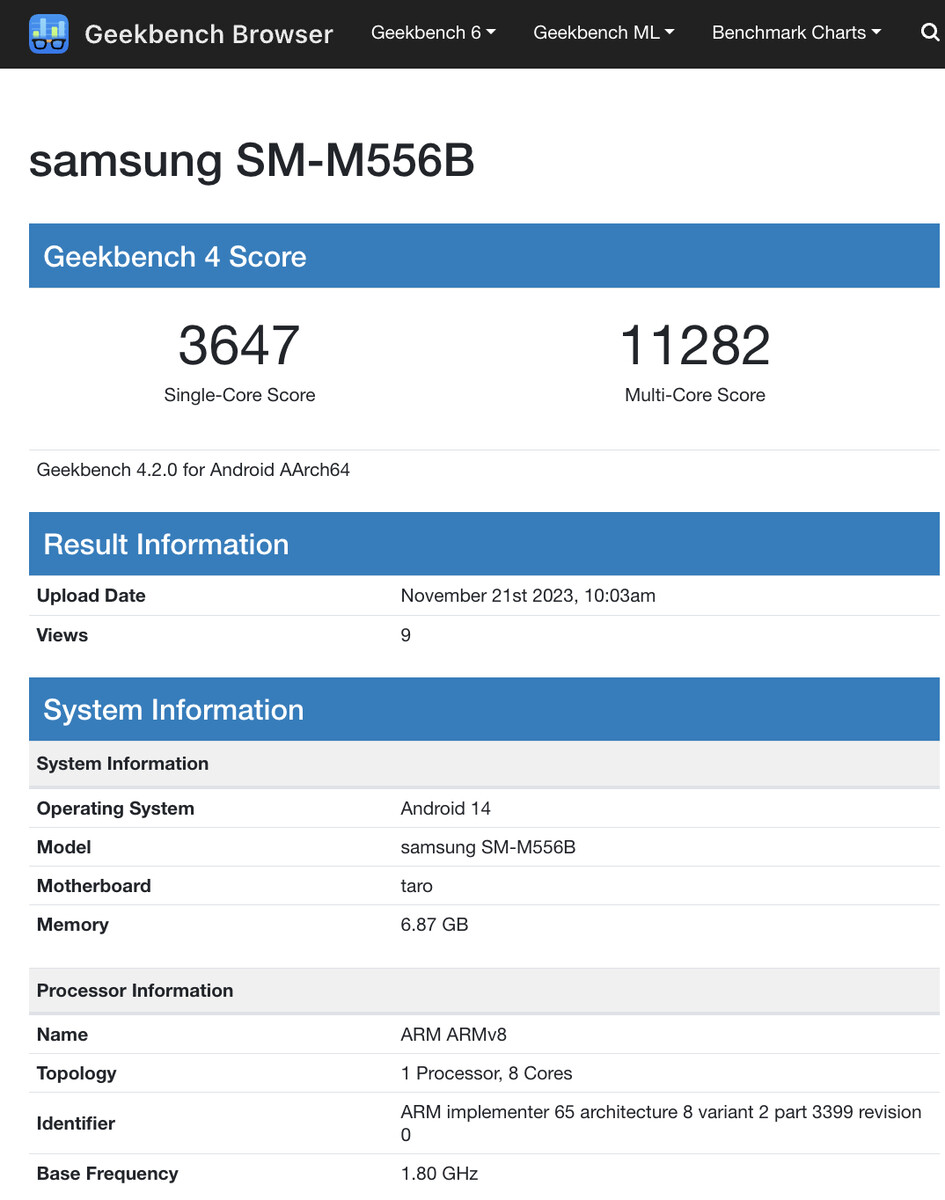This screenshot has height=1200, width=945.
Task: Click the base frequency value 1.80 GHz
Action: tap(439, 1174)
